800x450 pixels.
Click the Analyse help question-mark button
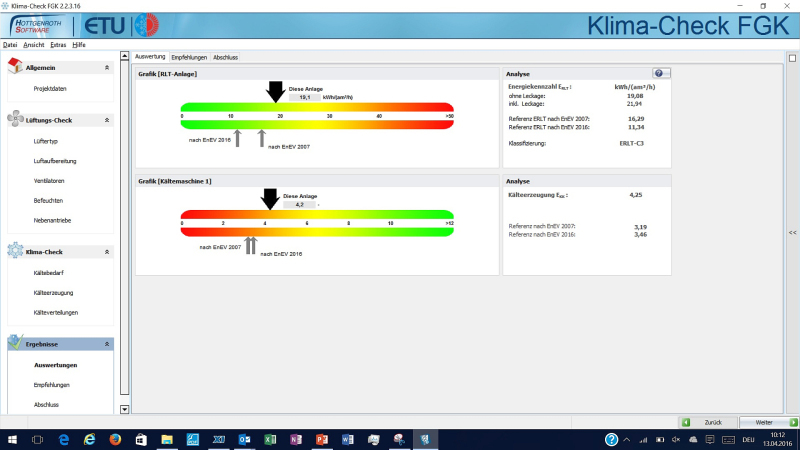tap(661, 73)
